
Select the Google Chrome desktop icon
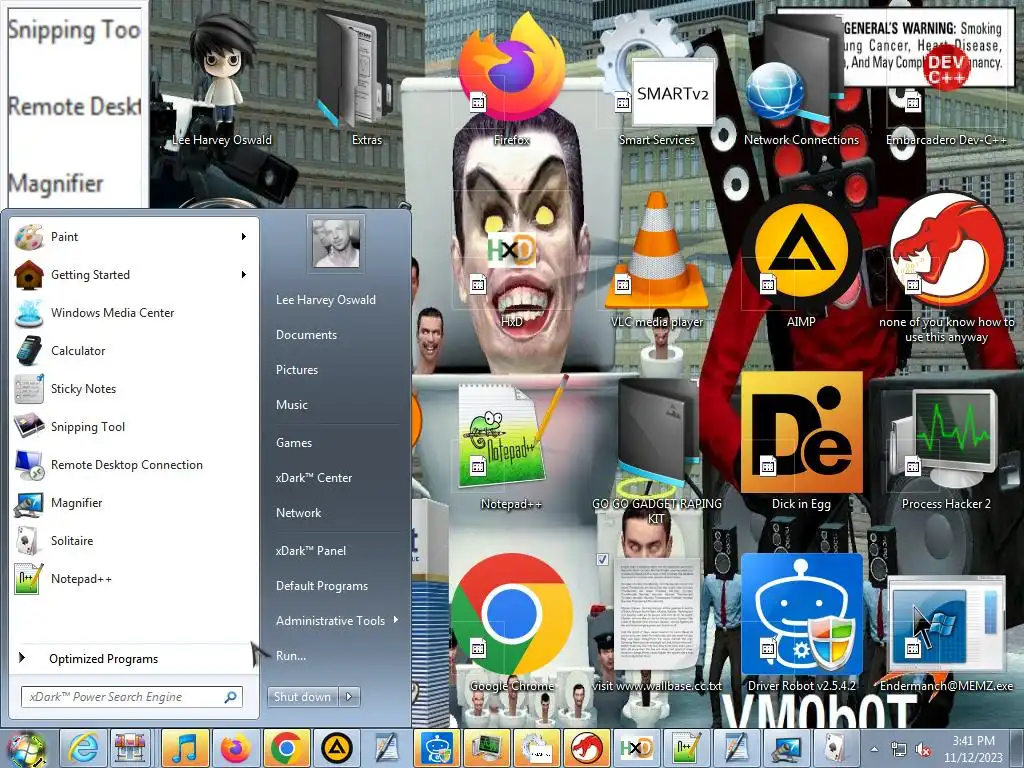(x=511, y=620)
